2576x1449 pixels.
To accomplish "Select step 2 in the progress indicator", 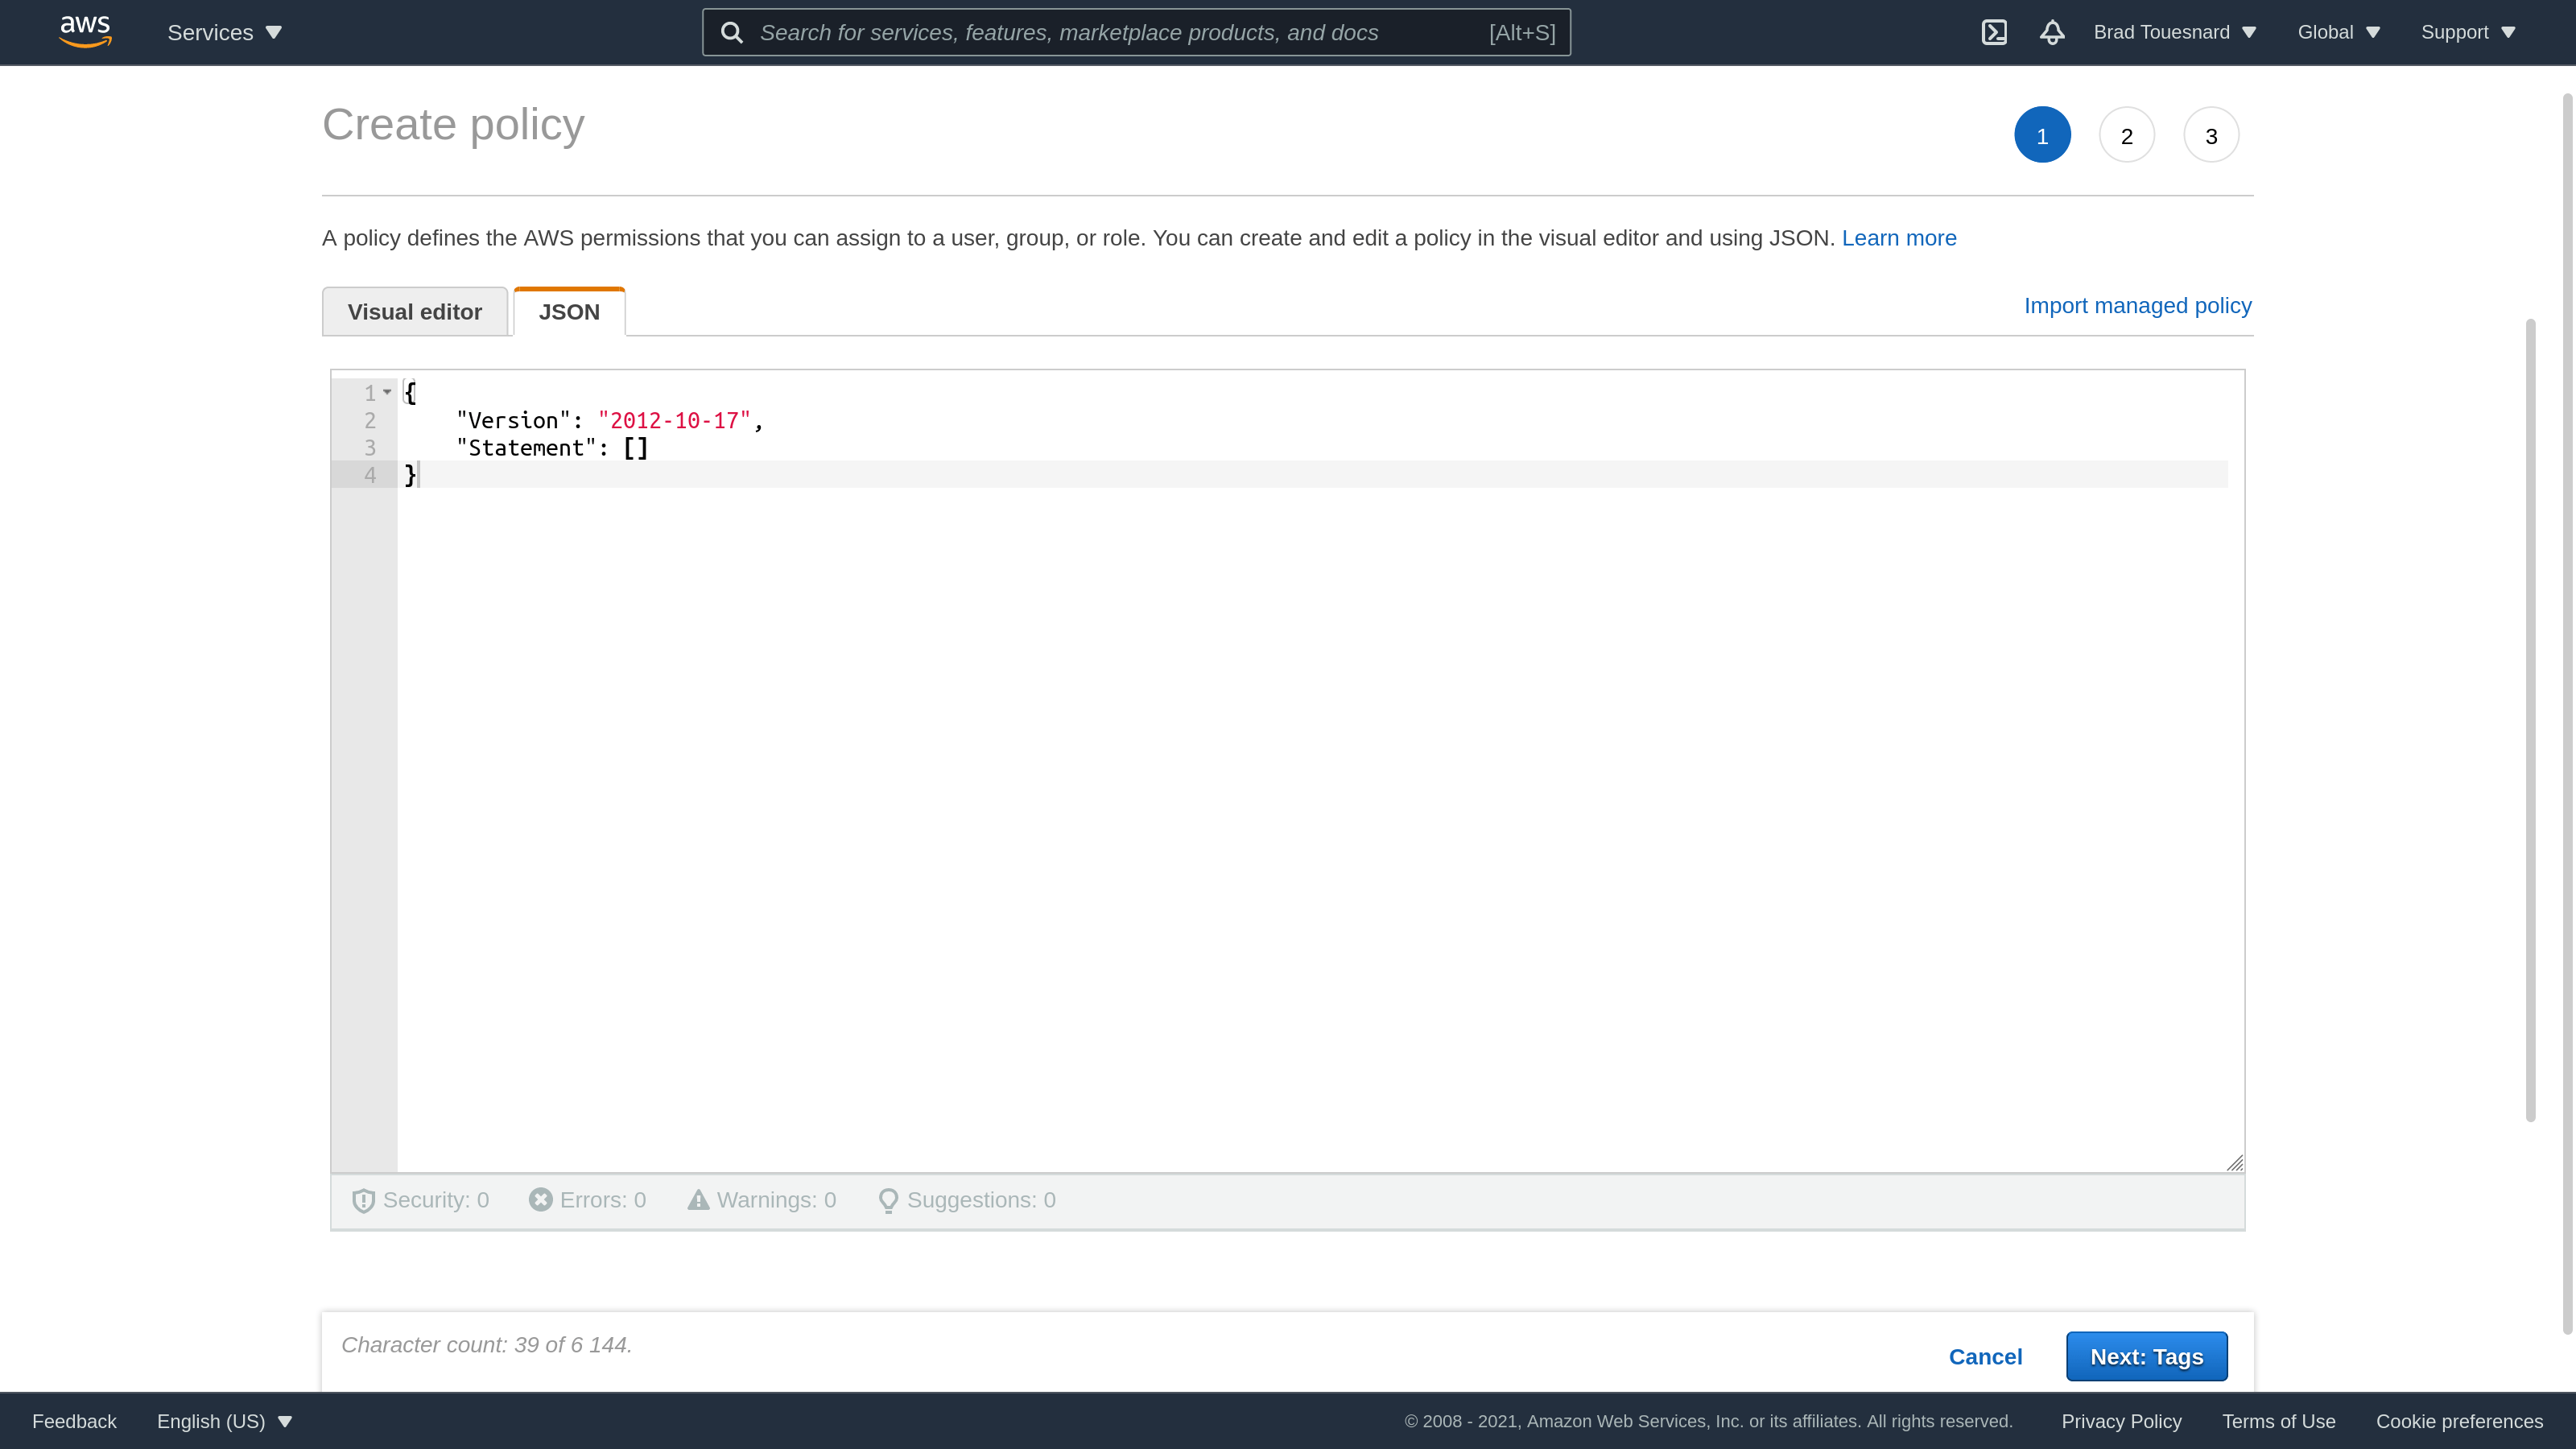I will tap(2126, 135).
